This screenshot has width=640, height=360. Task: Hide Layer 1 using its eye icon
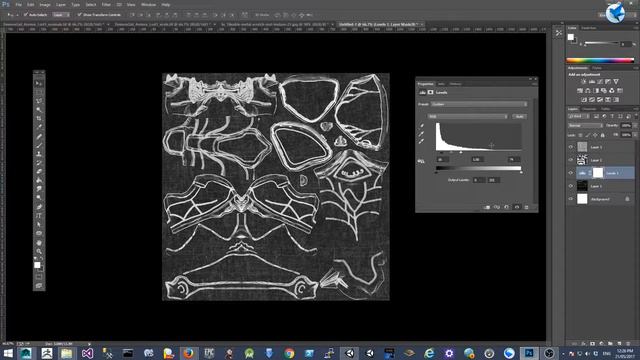point(571,186)
